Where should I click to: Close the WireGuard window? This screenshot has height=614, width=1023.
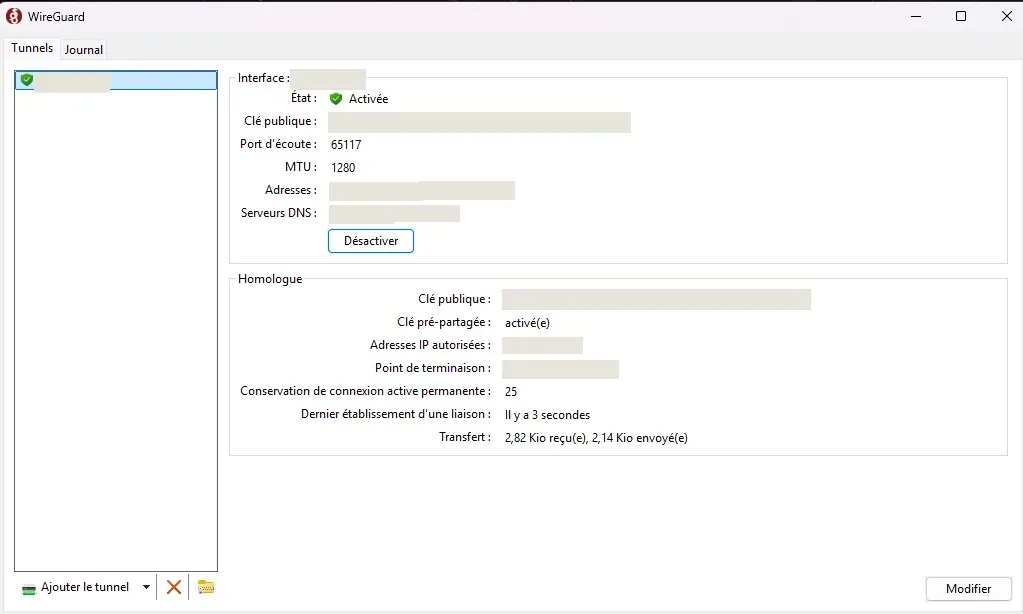click(x=1007, y=16)
